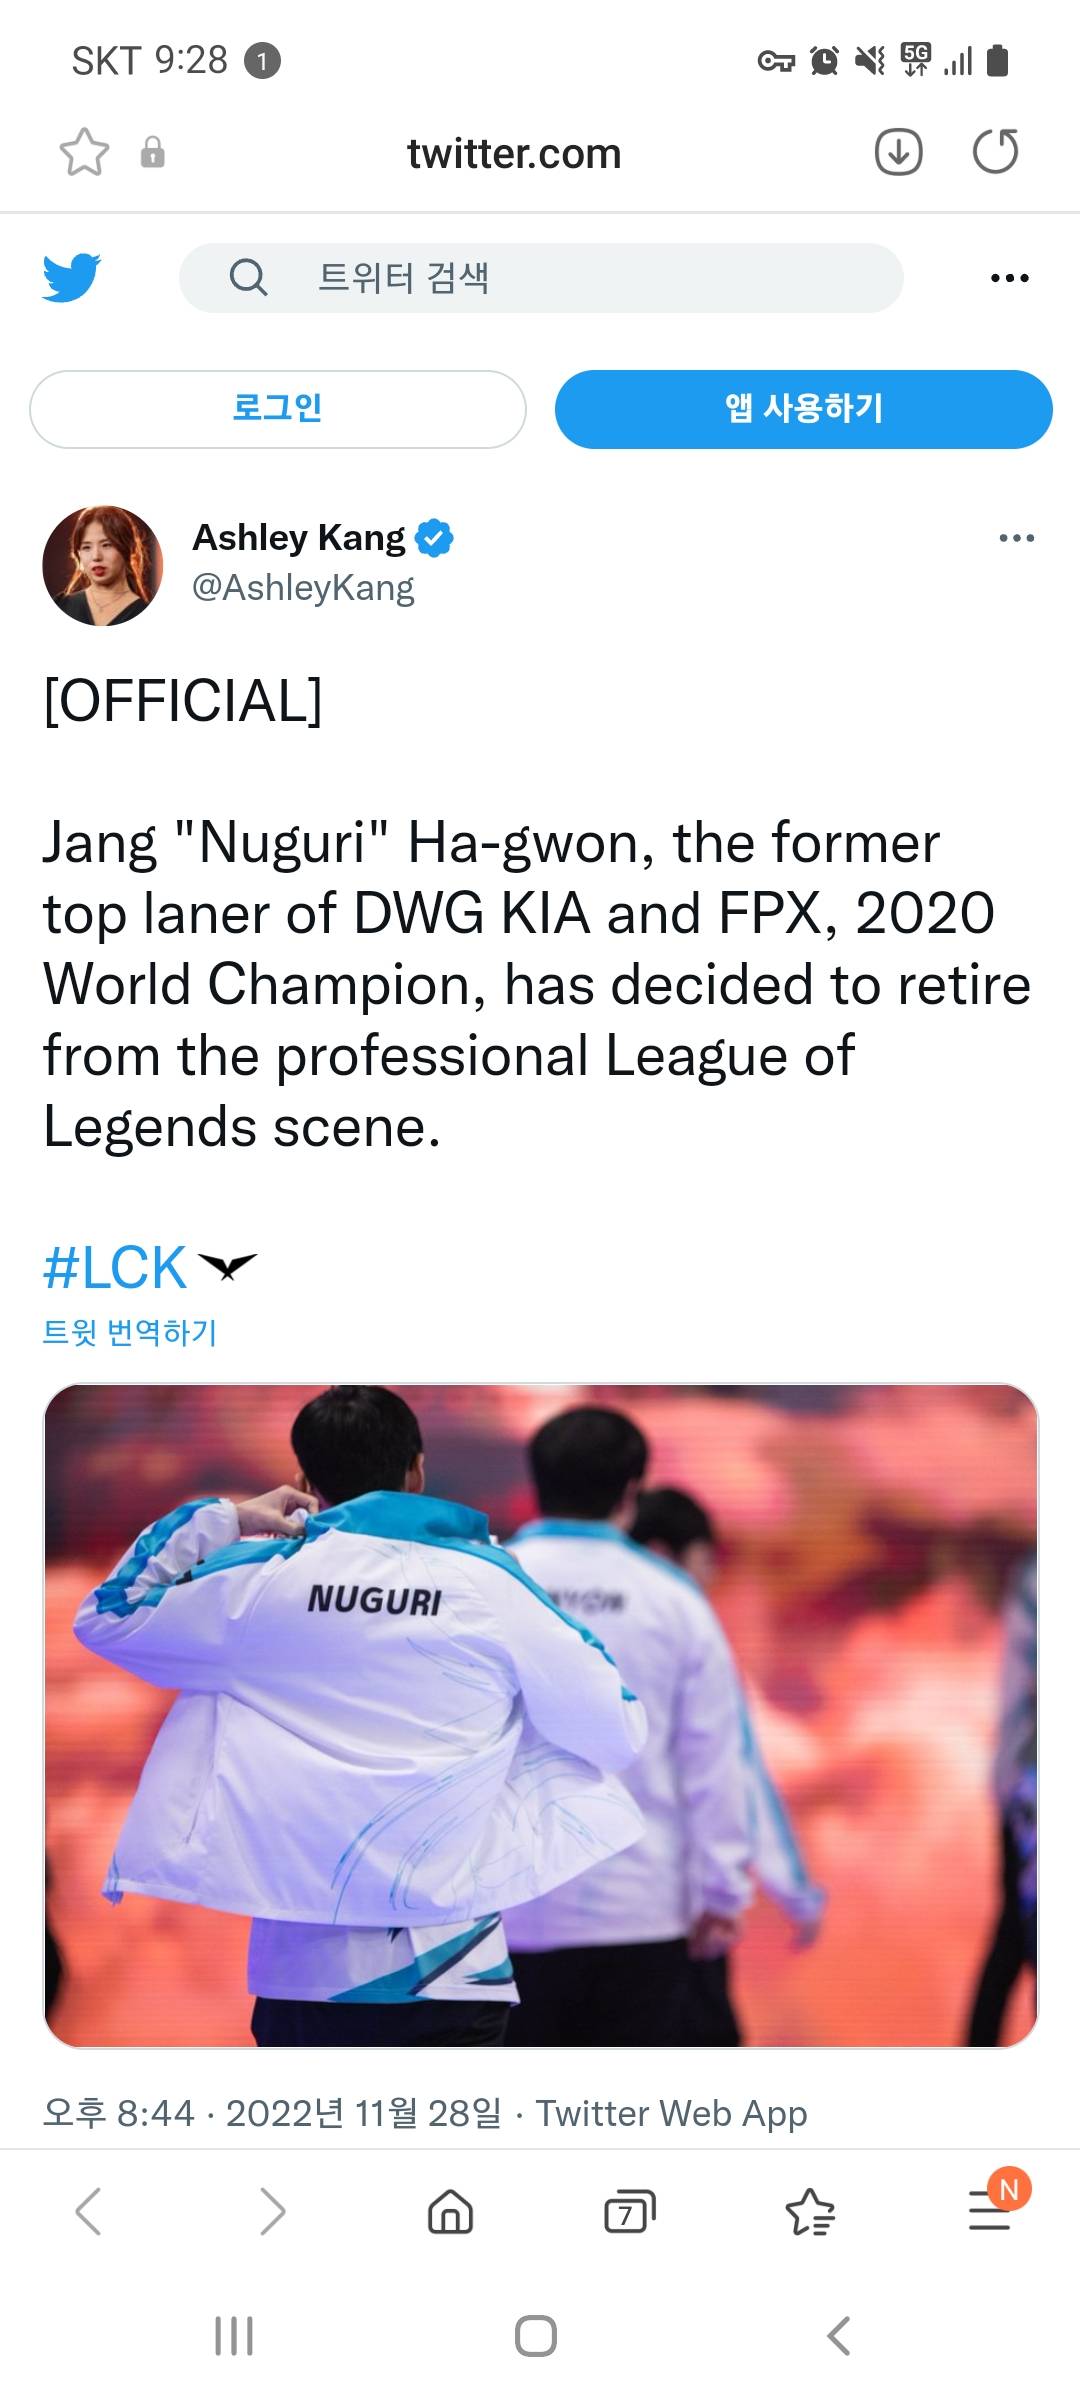The height and width of the screenshot is (2400, 1080).
Task: Tap the Android recent apps button
Action: (234, 2336)
